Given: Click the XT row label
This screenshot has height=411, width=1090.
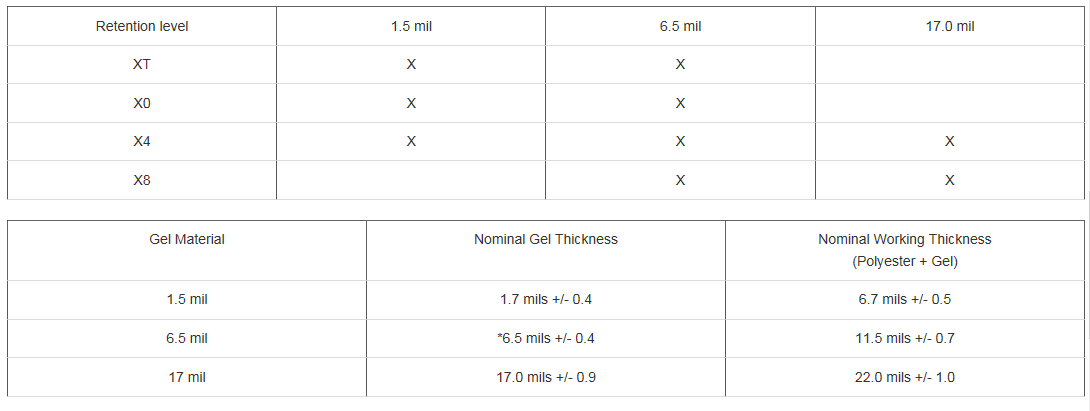Looking at the screenshot, I should tap(142, 64).
